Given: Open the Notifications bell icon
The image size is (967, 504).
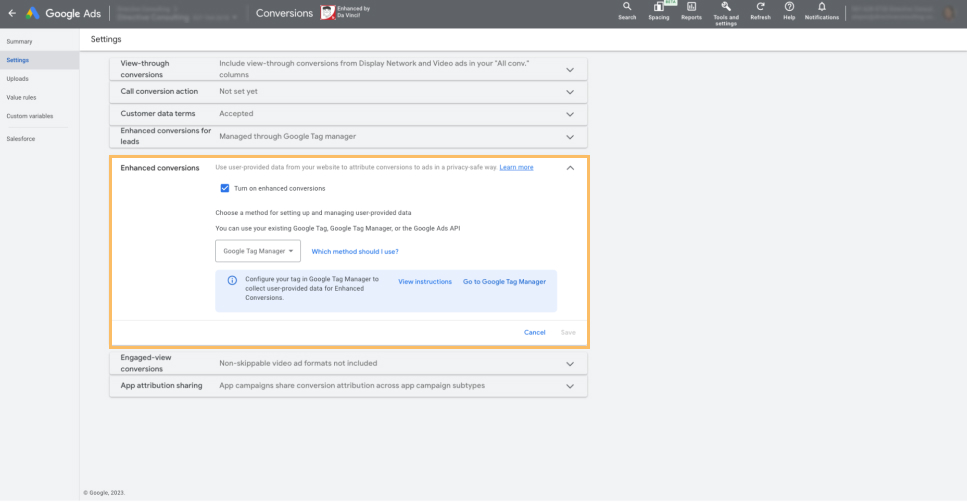Looking at the screenshot, I should (x=821, y=10).
